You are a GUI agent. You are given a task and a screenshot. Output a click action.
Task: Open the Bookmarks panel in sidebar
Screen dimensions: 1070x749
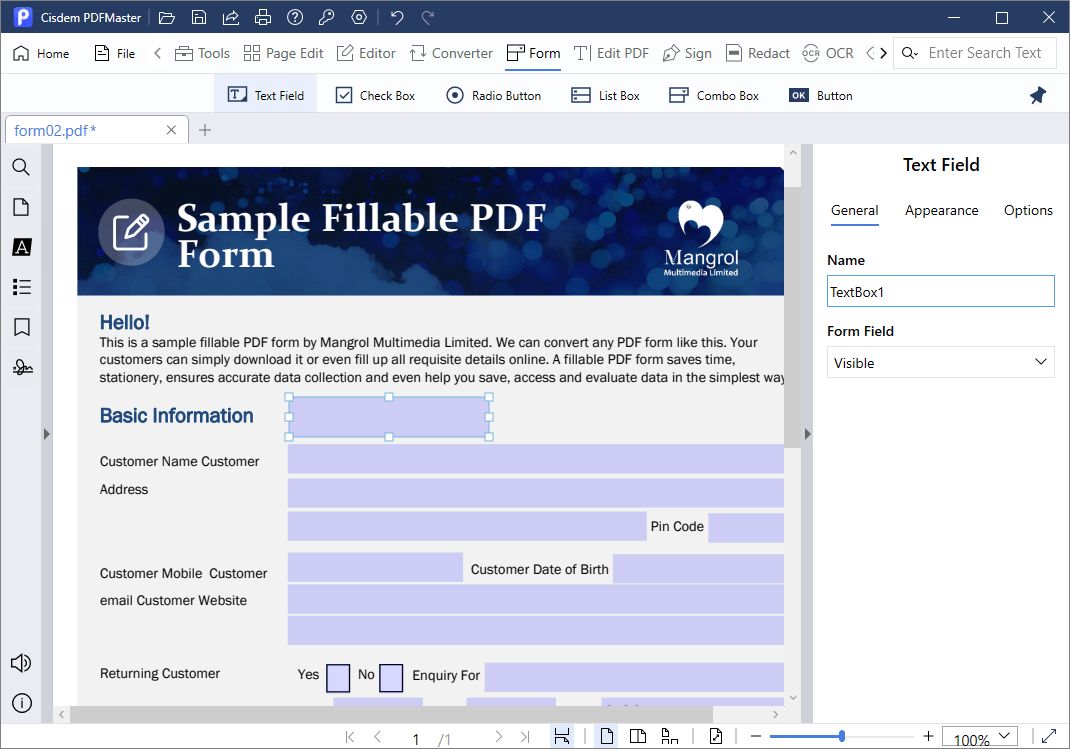click(21, 327)
